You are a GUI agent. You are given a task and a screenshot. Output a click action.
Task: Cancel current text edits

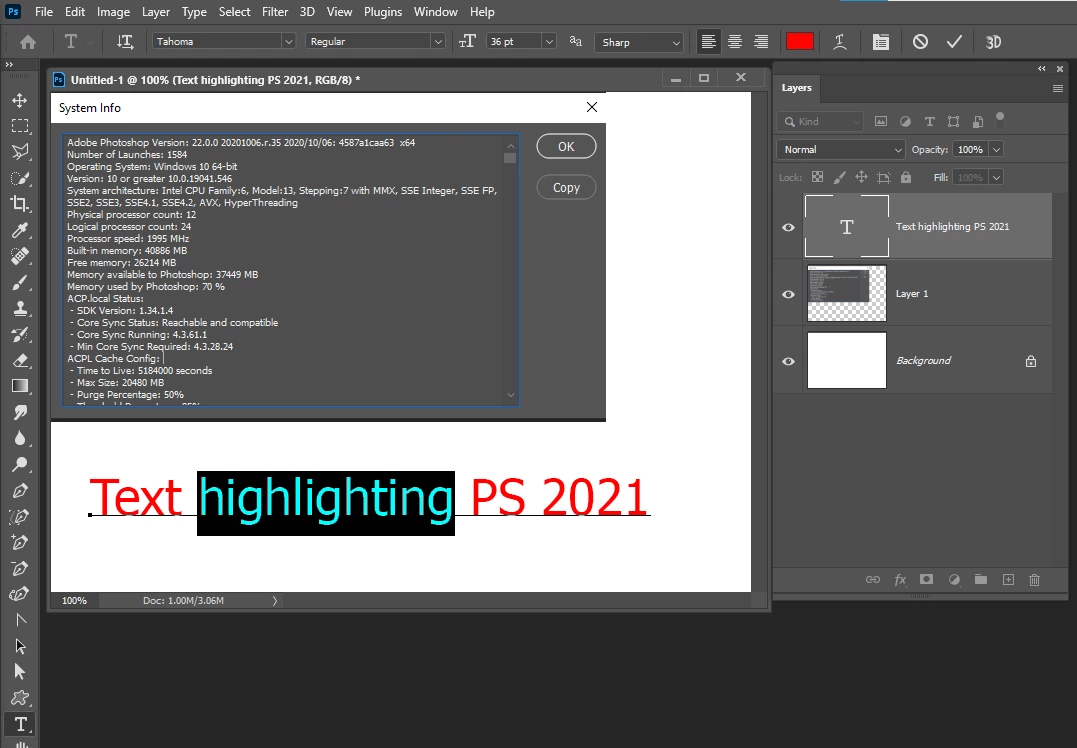(x=920, y=42)
